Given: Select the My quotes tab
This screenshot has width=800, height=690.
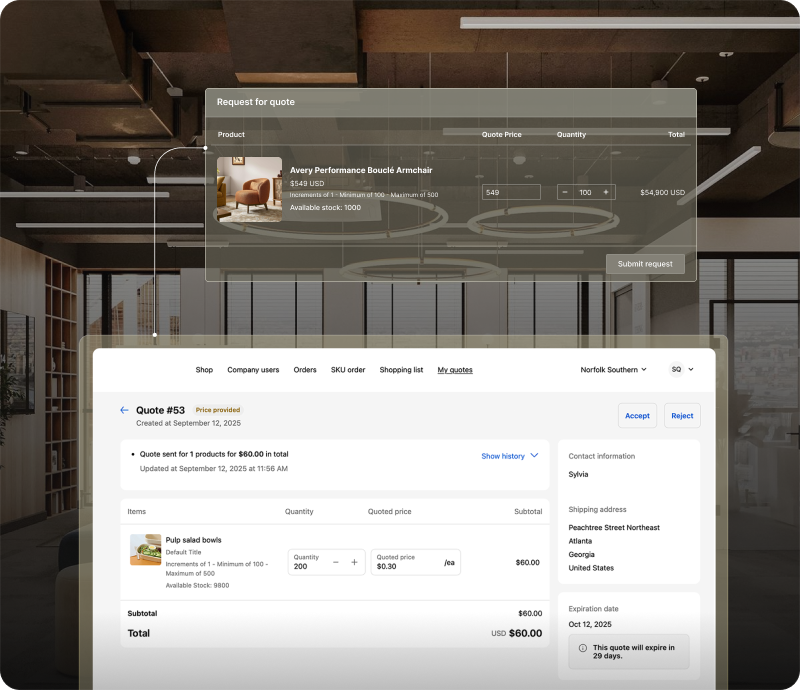Looking at the screenshot, I should (x=455, y=370).
